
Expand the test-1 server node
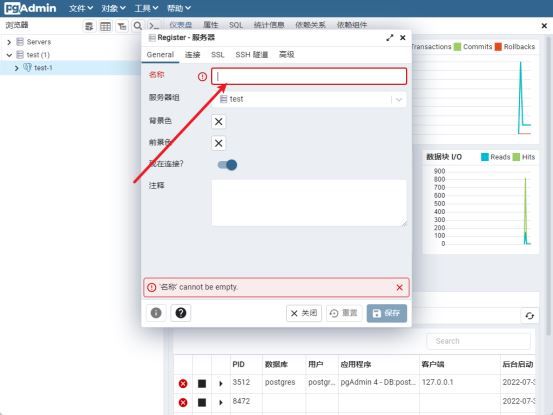(16, 68)
